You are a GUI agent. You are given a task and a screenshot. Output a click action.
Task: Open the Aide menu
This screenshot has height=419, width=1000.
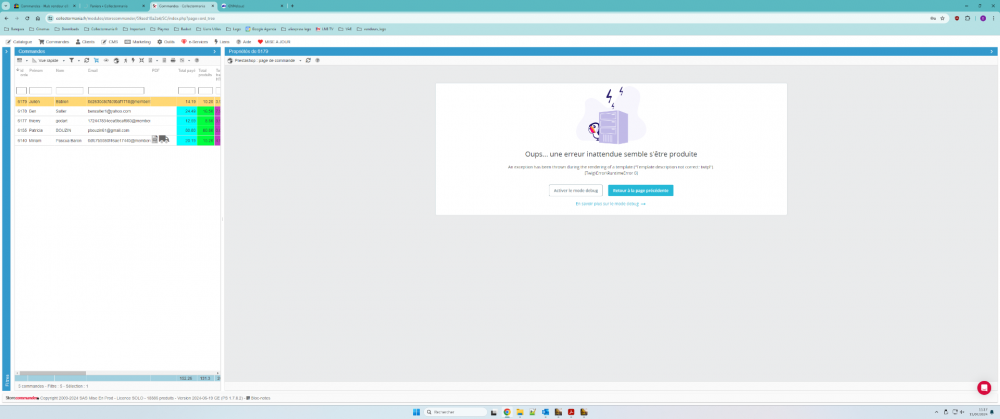244,41
